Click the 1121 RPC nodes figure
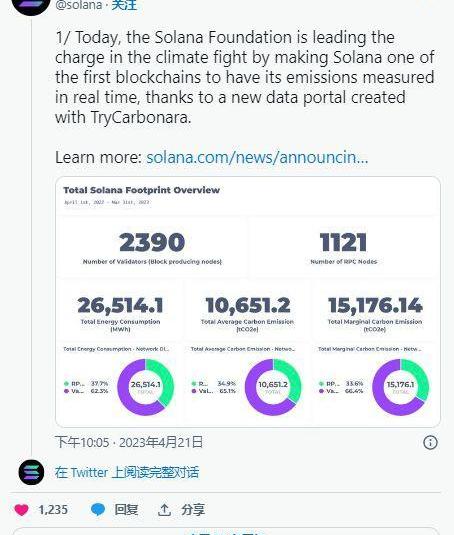The height and width of the screenshot is (535, 454). [x=343, y=242]
